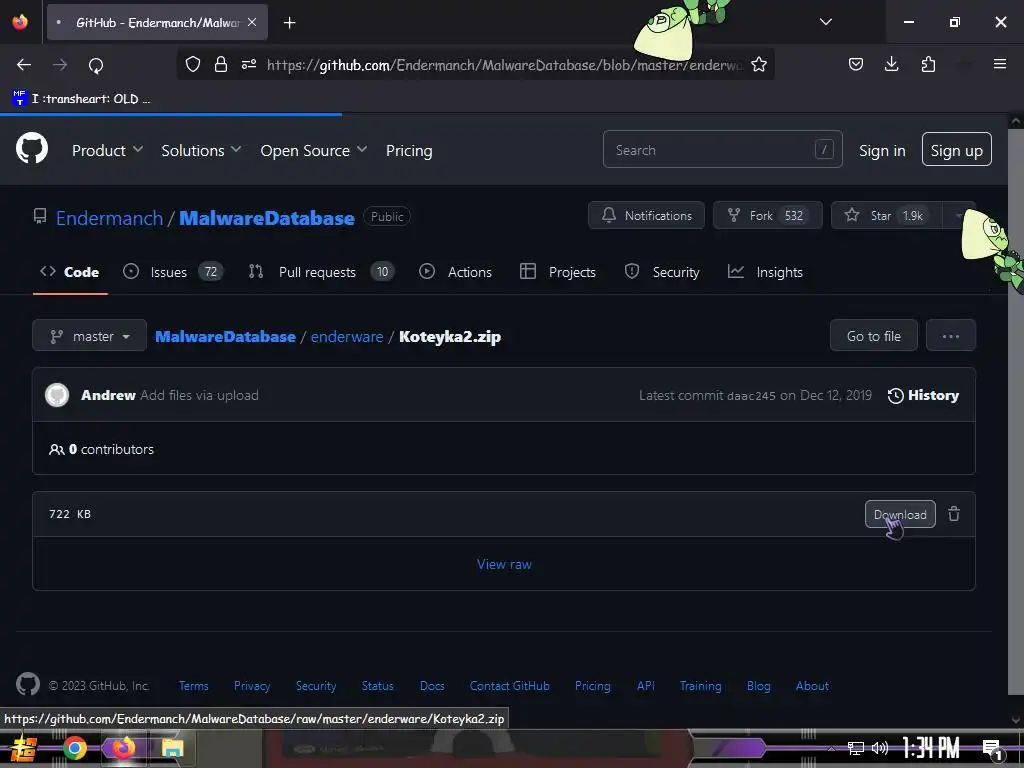1024x768 pixels.
Task: Click the Sign up button
Action: pos(956,150)
